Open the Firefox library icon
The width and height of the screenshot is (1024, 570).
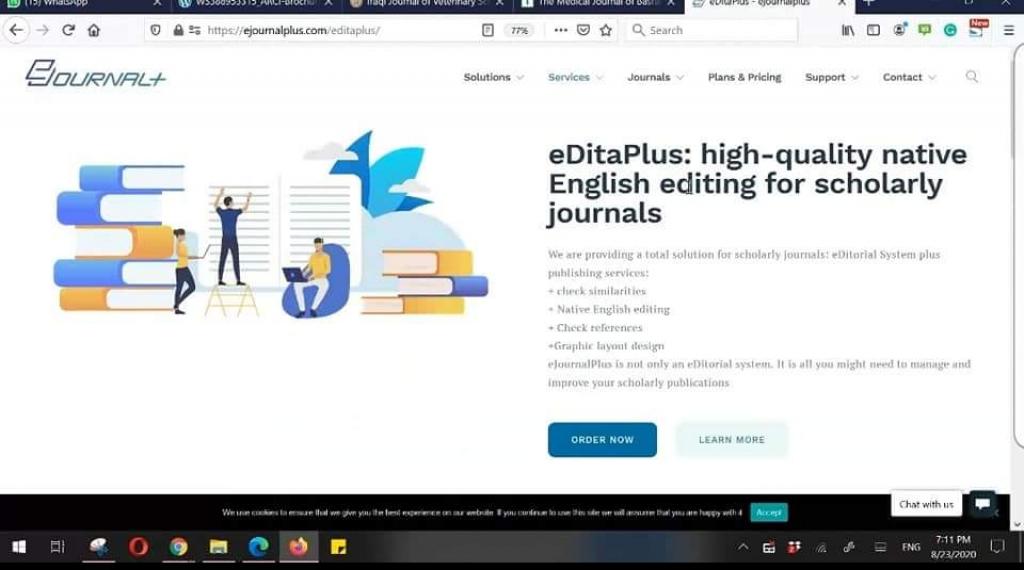pos(848,30)
